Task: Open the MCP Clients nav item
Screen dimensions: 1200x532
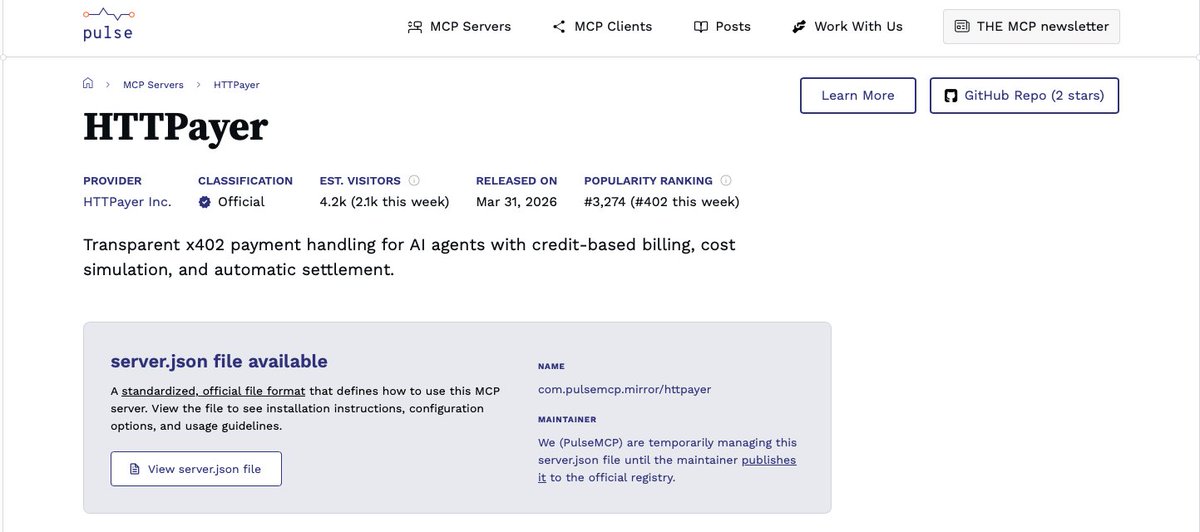Action: tap(602, 26)
